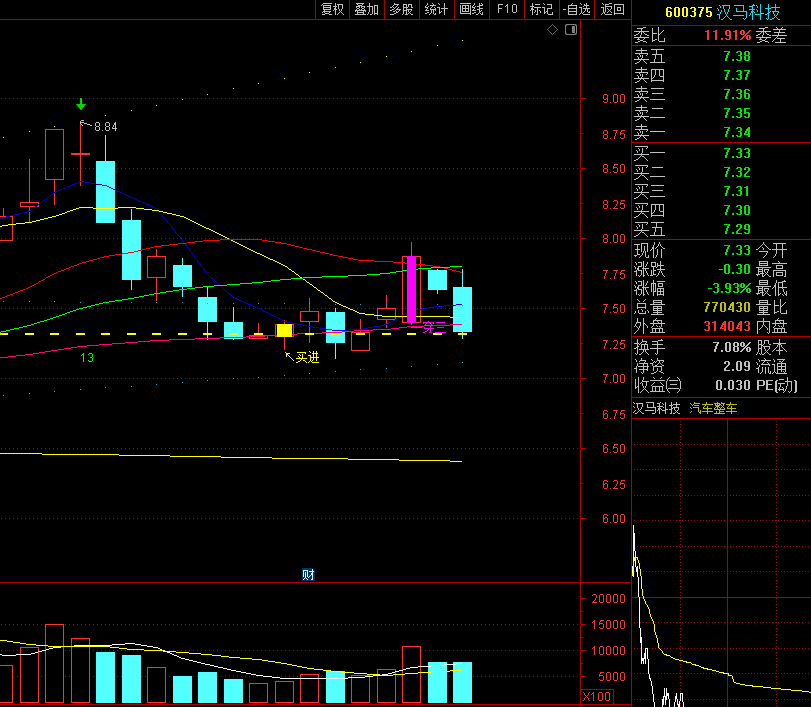This screenshot has width=811, height=707.
Task: Select stock title 600375 汉马科技
Action: click(x=723, y=12)
